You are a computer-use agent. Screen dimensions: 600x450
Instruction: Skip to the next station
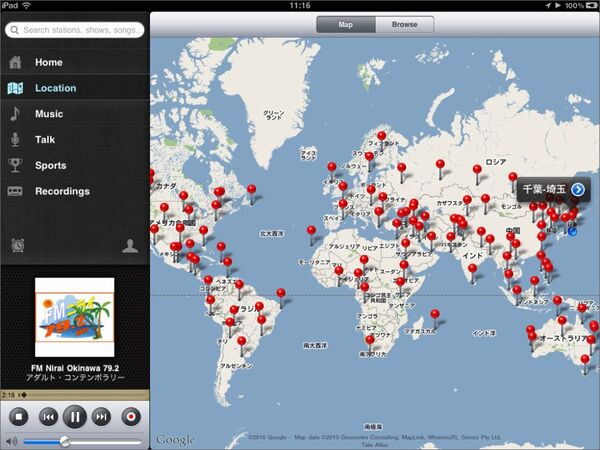pos(101,417)
